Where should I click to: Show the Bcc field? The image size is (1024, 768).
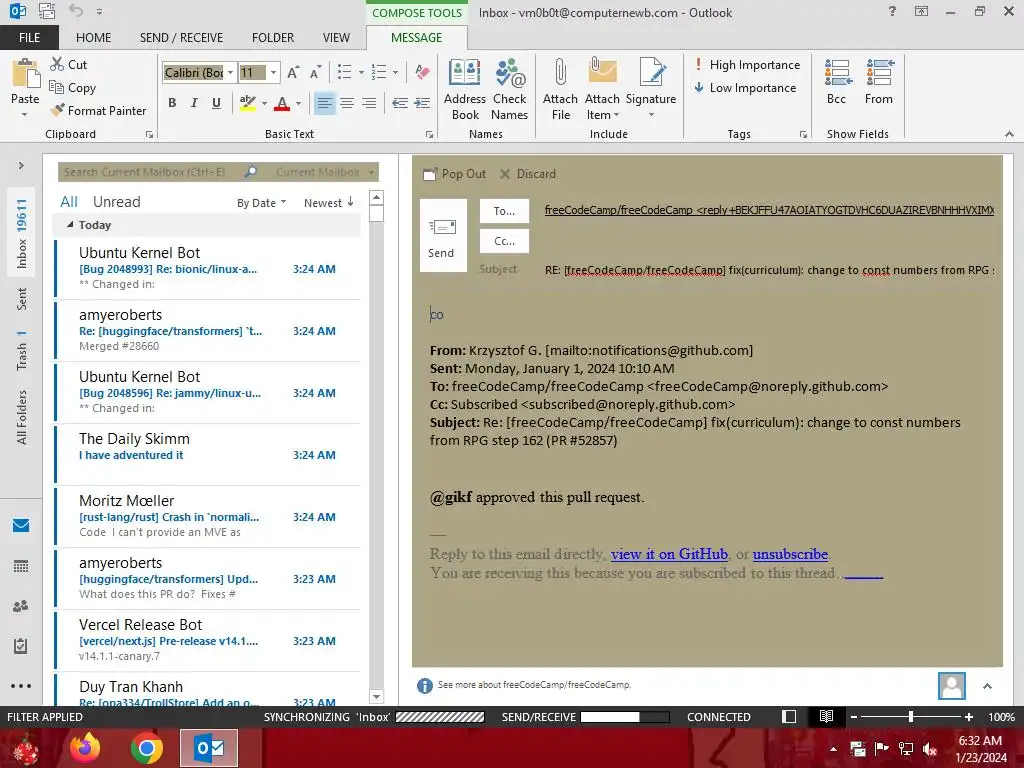[837, 82]
